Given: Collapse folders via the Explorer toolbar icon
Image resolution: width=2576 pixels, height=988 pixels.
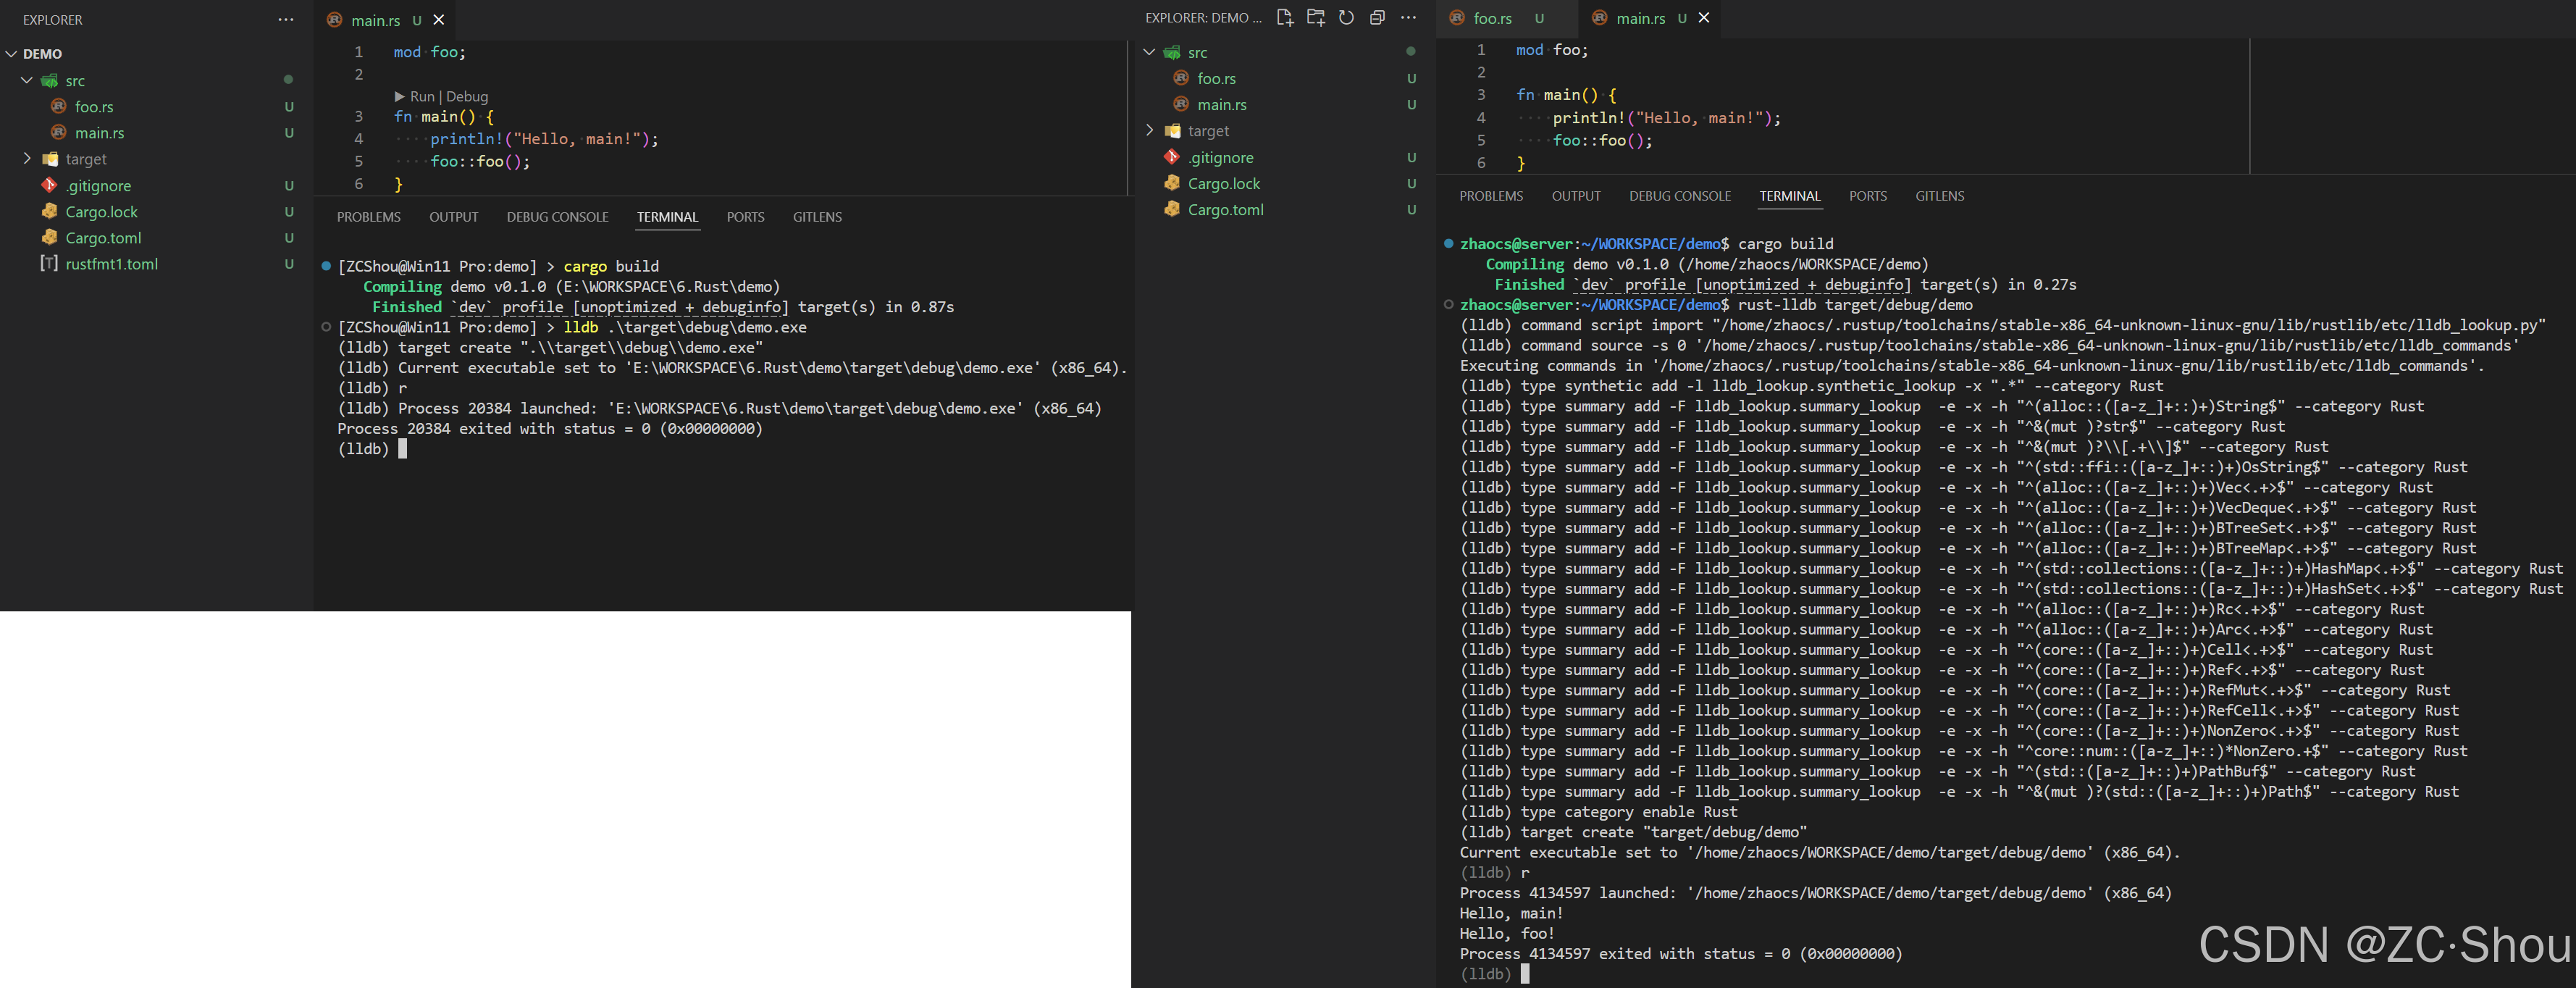Looking at the screenshot, I should [x=1377, y=18].
